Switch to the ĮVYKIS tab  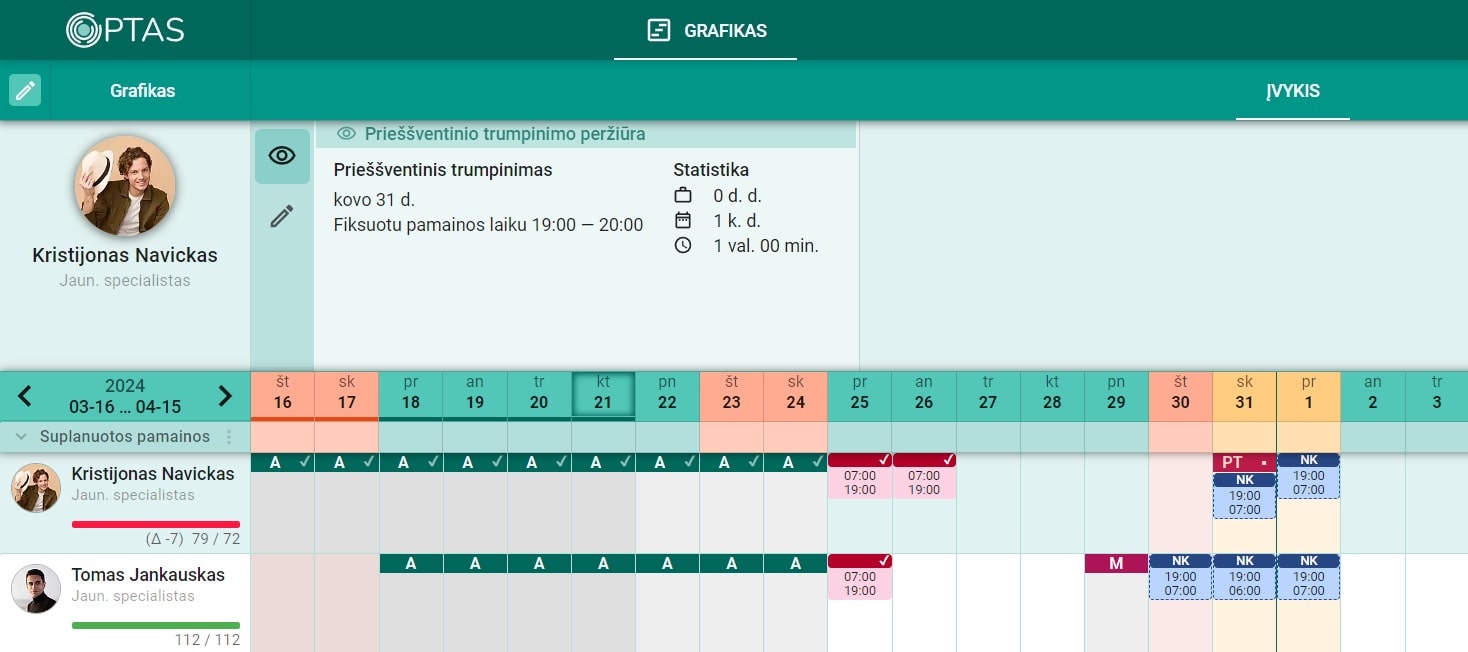coord(1293,91)
